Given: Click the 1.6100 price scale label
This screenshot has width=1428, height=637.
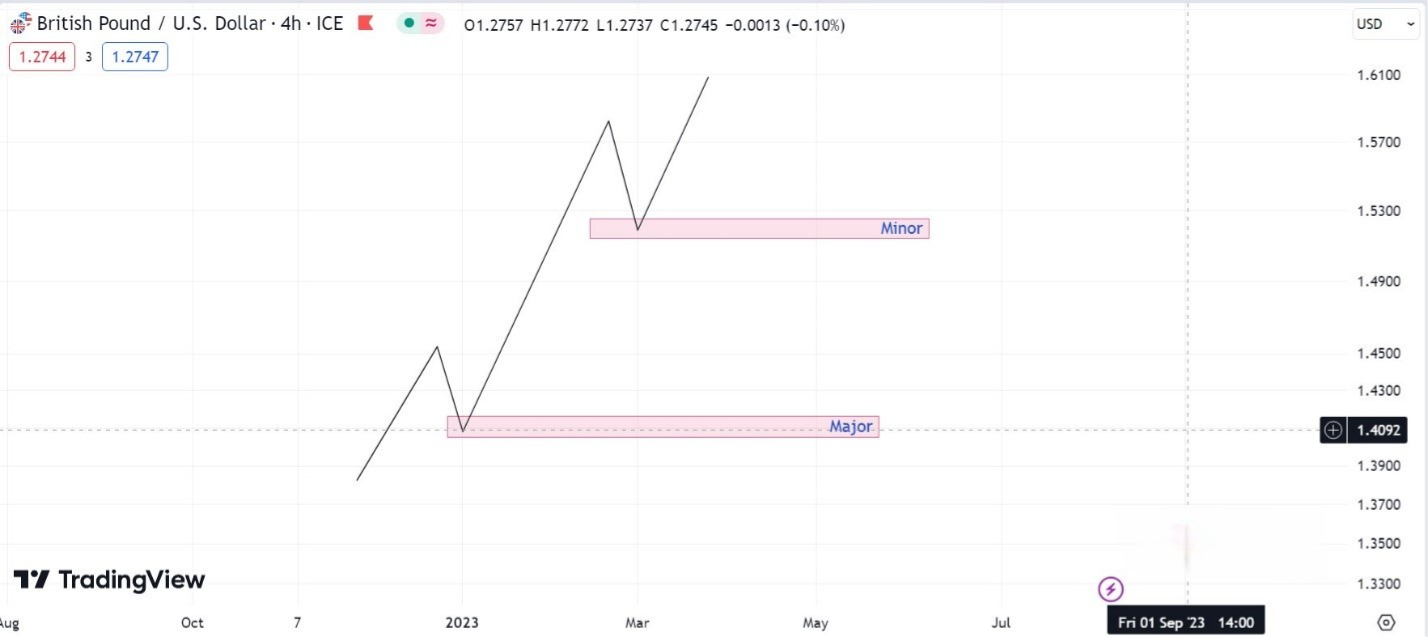Looking at the screenshot, I should tap(1378, 75).
